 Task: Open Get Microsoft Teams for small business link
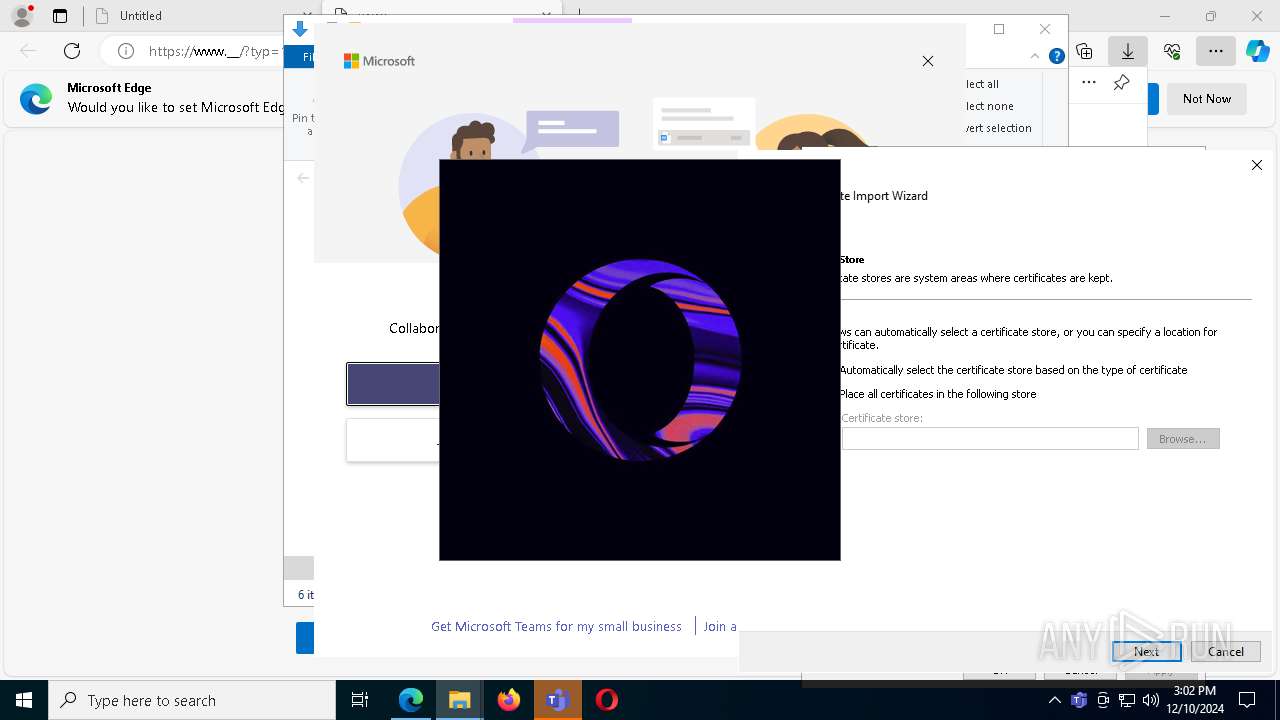pos(556,626)
